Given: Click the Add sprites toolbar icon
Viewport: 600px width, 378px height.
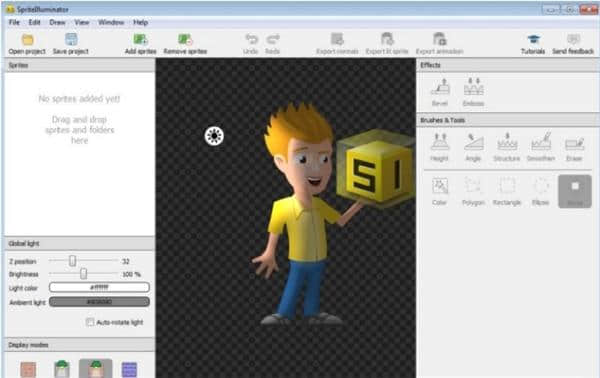Looking at the screenshot, I should pos(140,39).
